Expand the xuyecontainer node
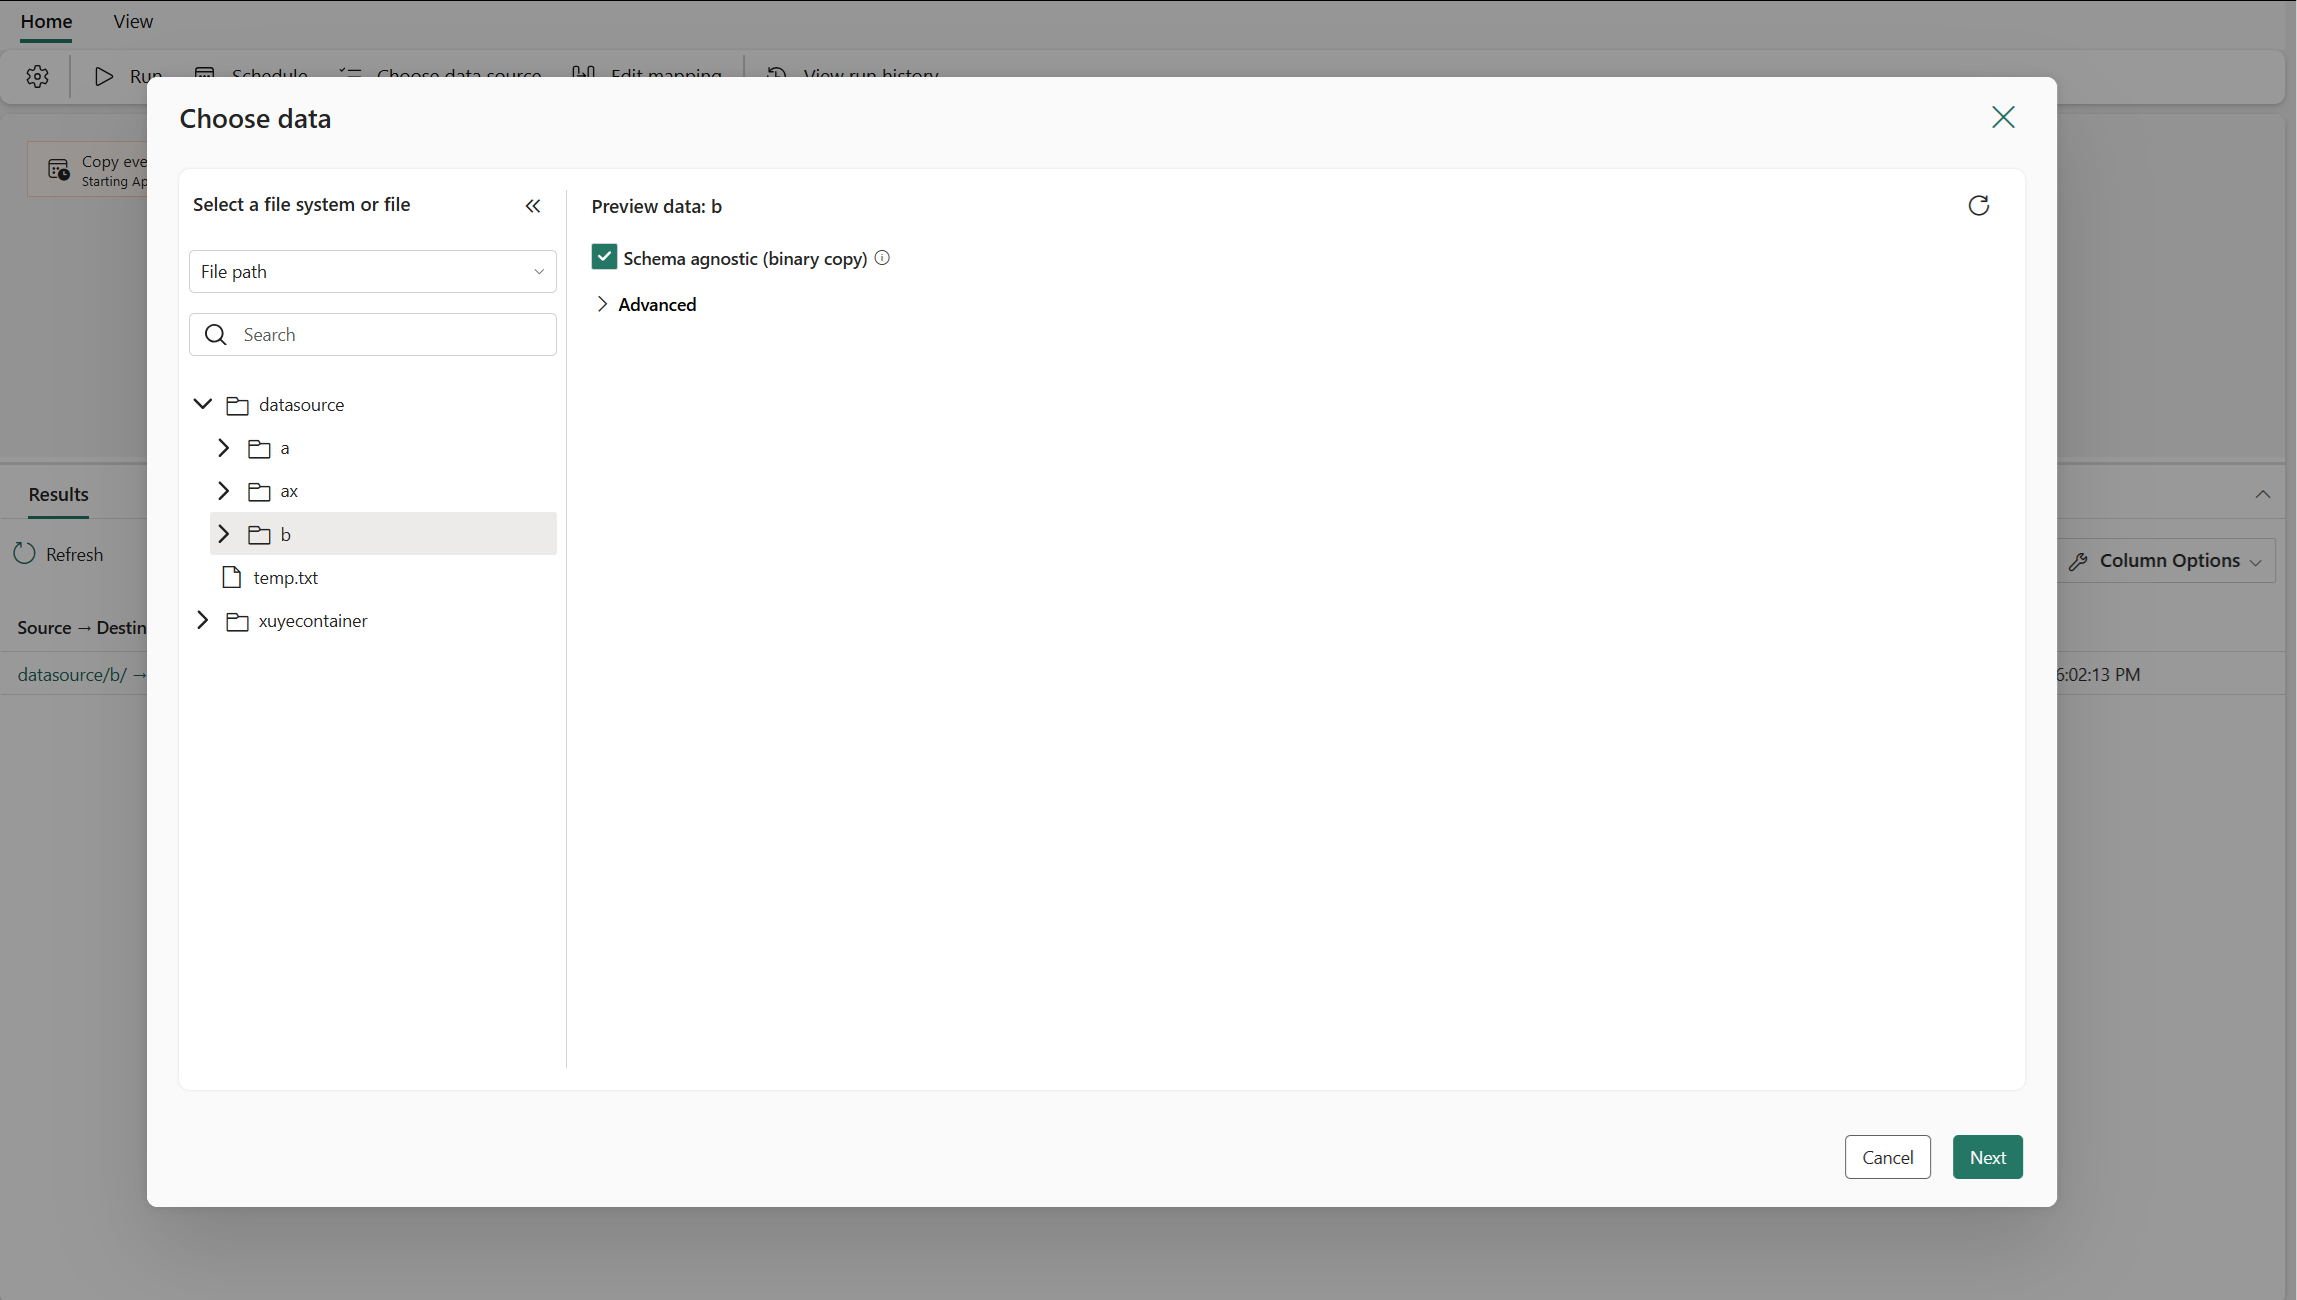Screen dimensions: 2297x1300 click(x=203, y=620)
